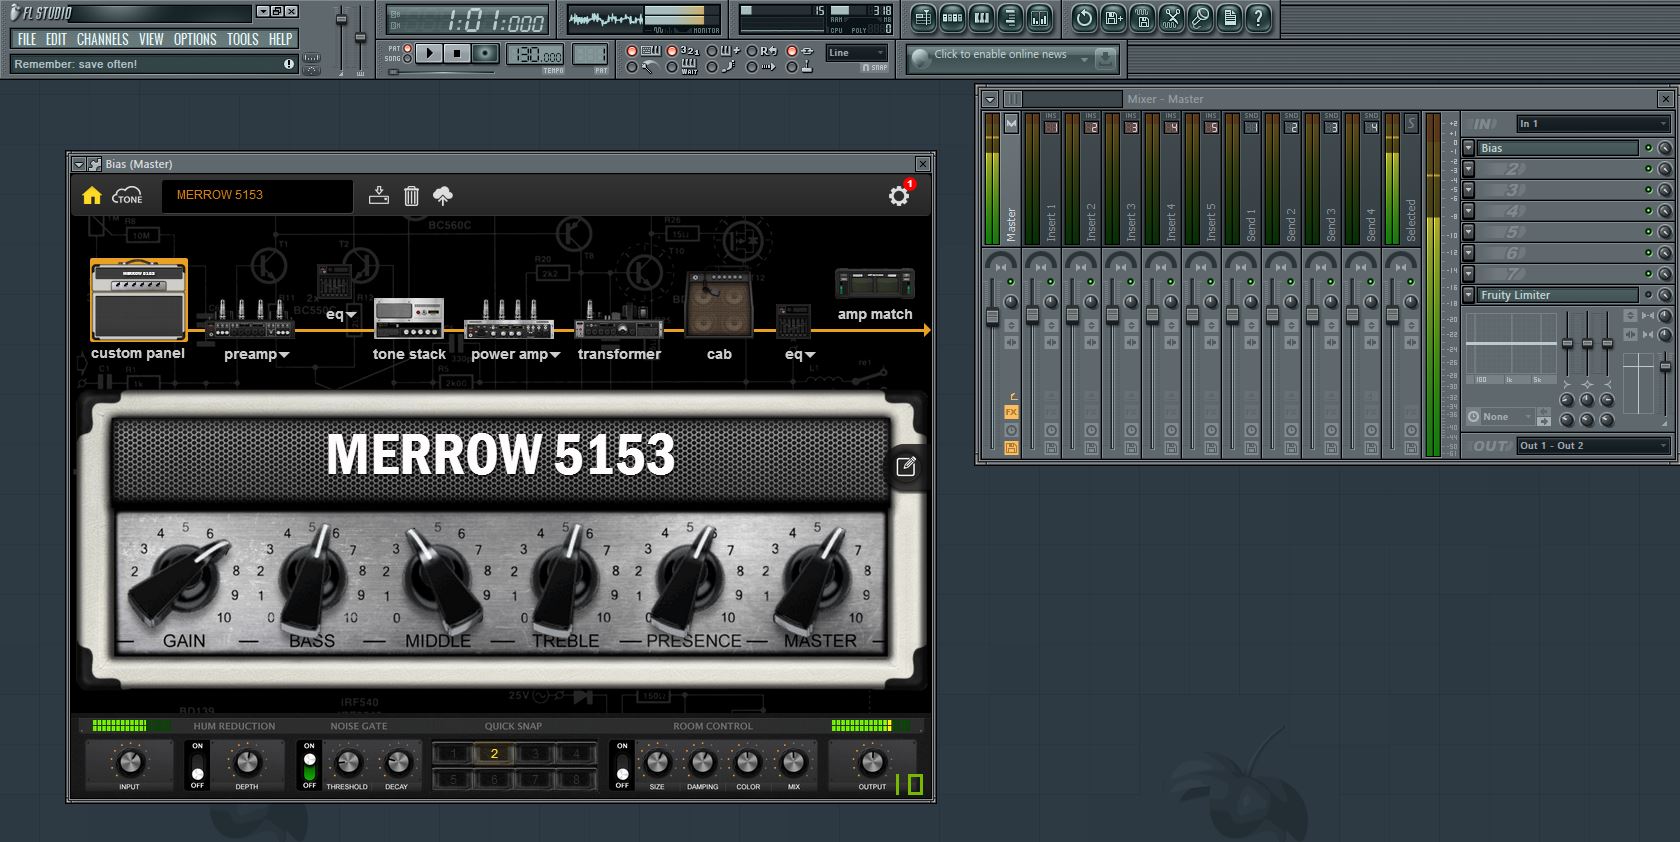Toggle the Bias effect slot enable LED
This screenshot has width=1680, height=842.
tap(1648, 148)
